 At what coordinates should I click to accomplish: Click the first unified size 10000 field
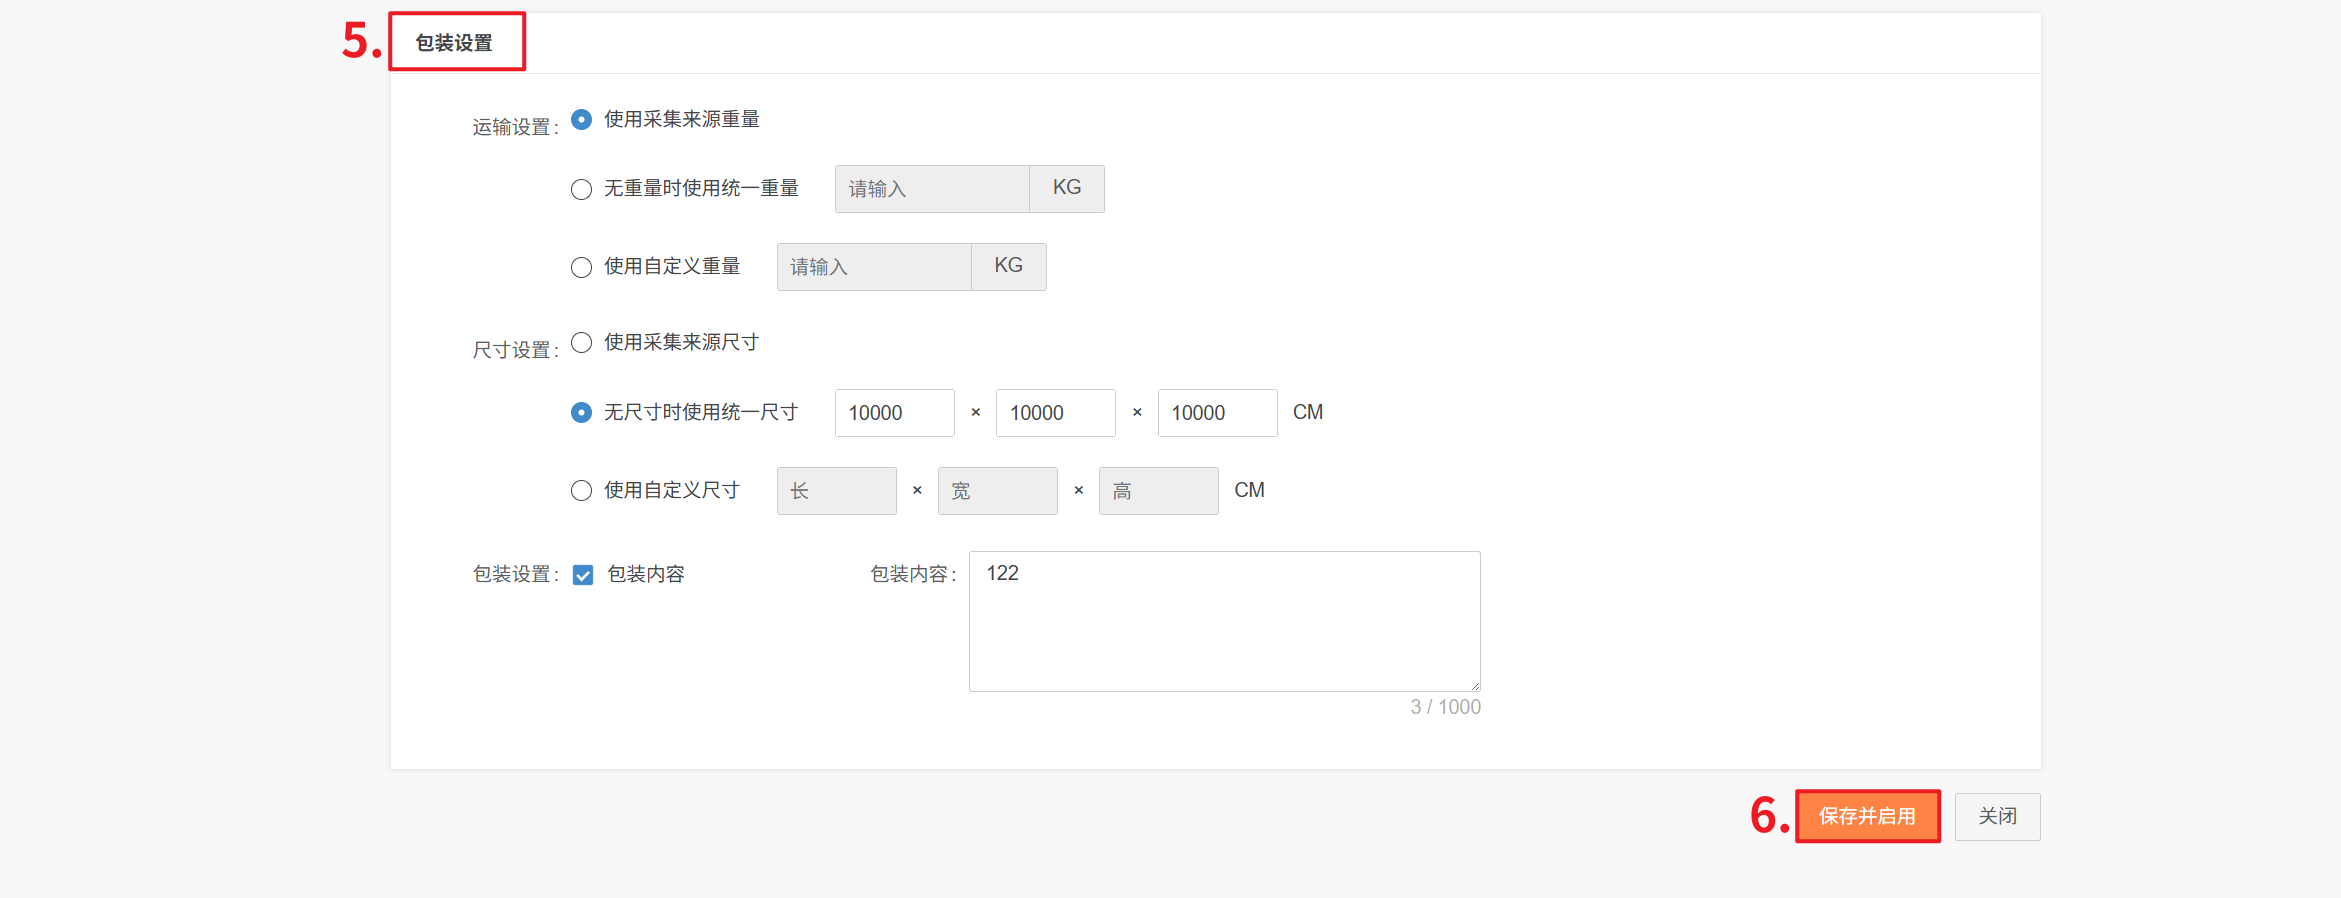[x=894, y=413]
